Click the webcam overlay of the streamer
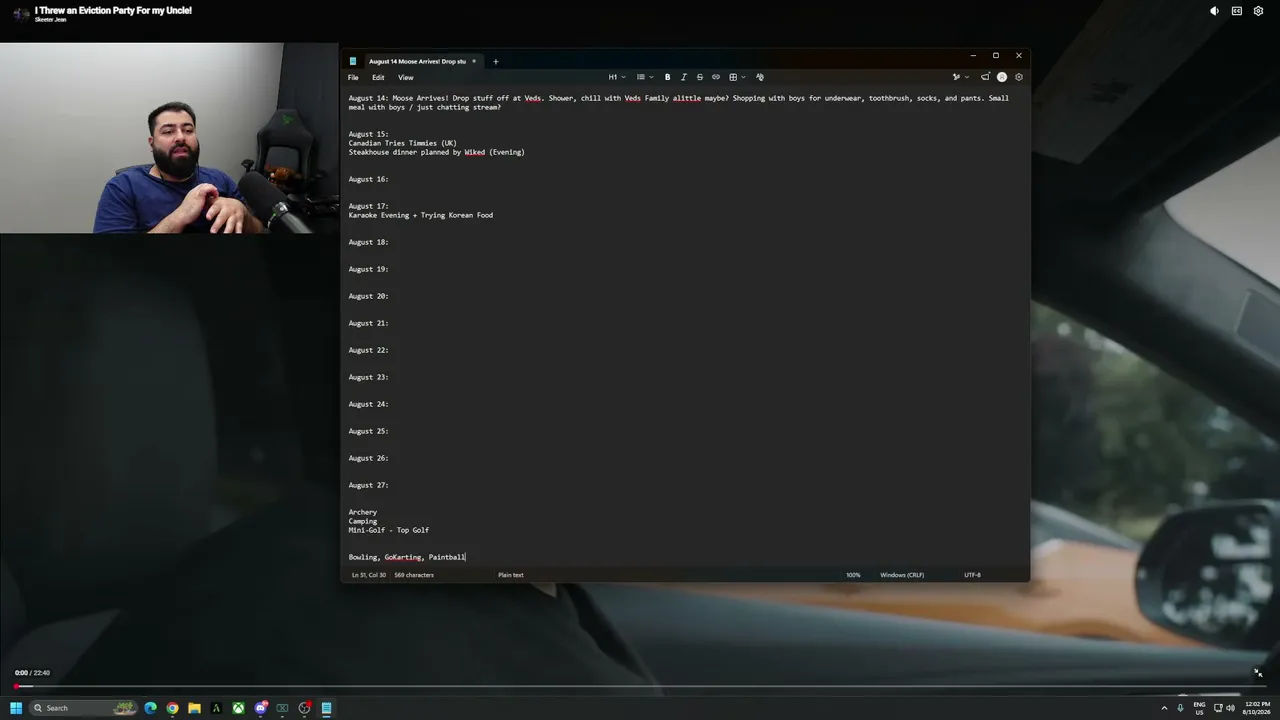Image resolution: width=1280 pixels, height=720 pixels. click(x=169, y=137)
